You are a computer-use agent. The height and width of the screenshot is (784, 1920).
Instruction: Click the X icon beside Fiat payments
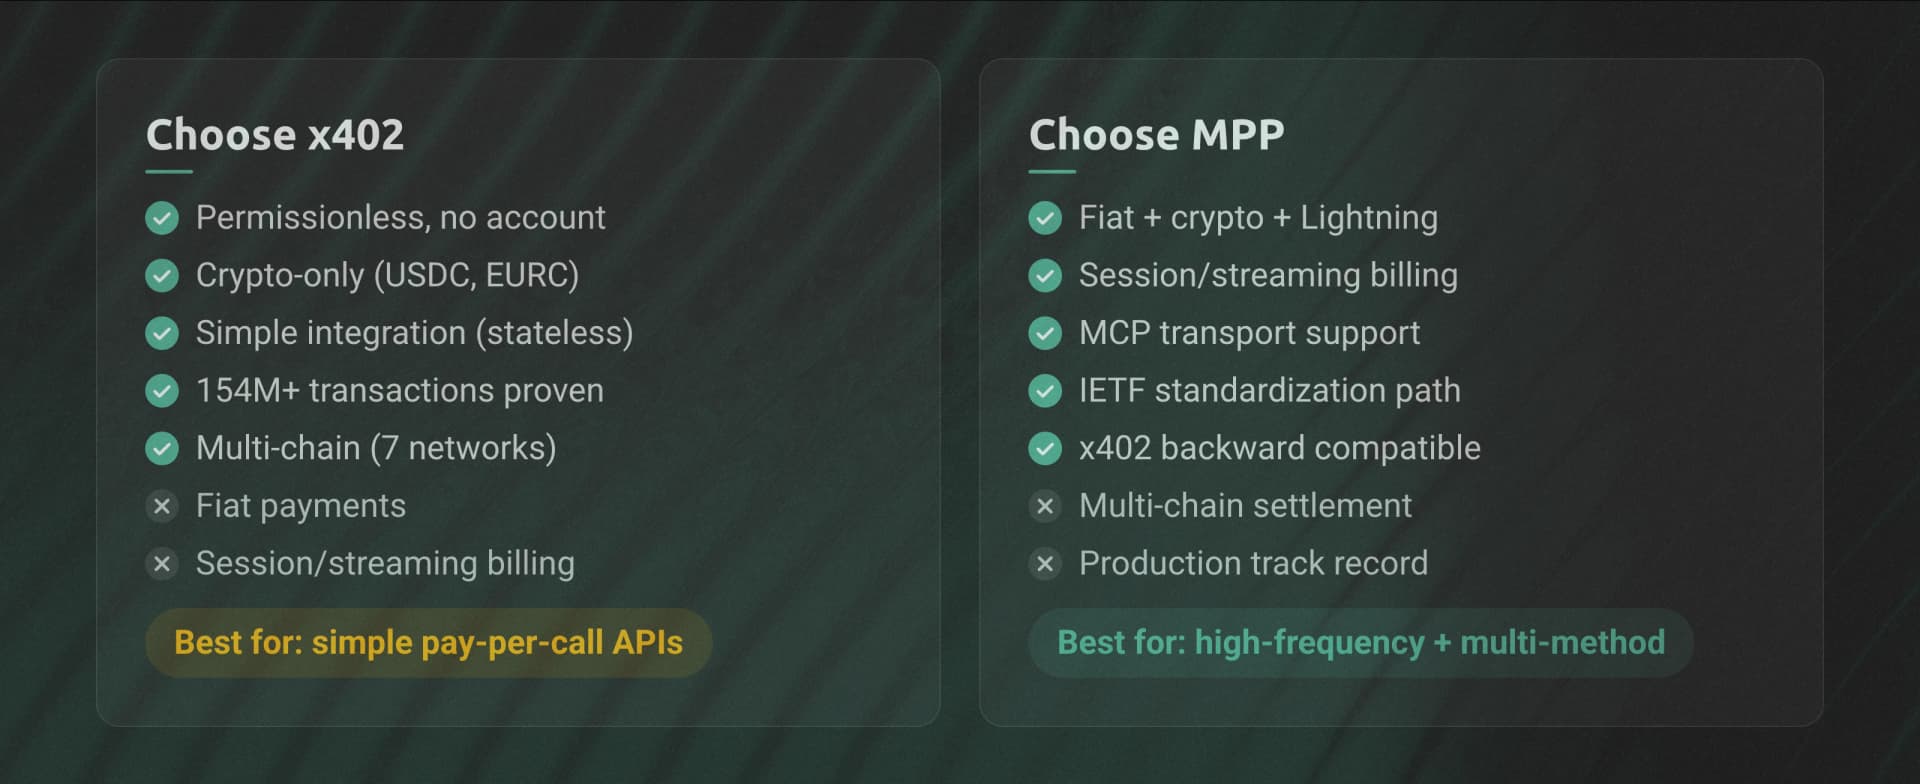pos(162,507)
